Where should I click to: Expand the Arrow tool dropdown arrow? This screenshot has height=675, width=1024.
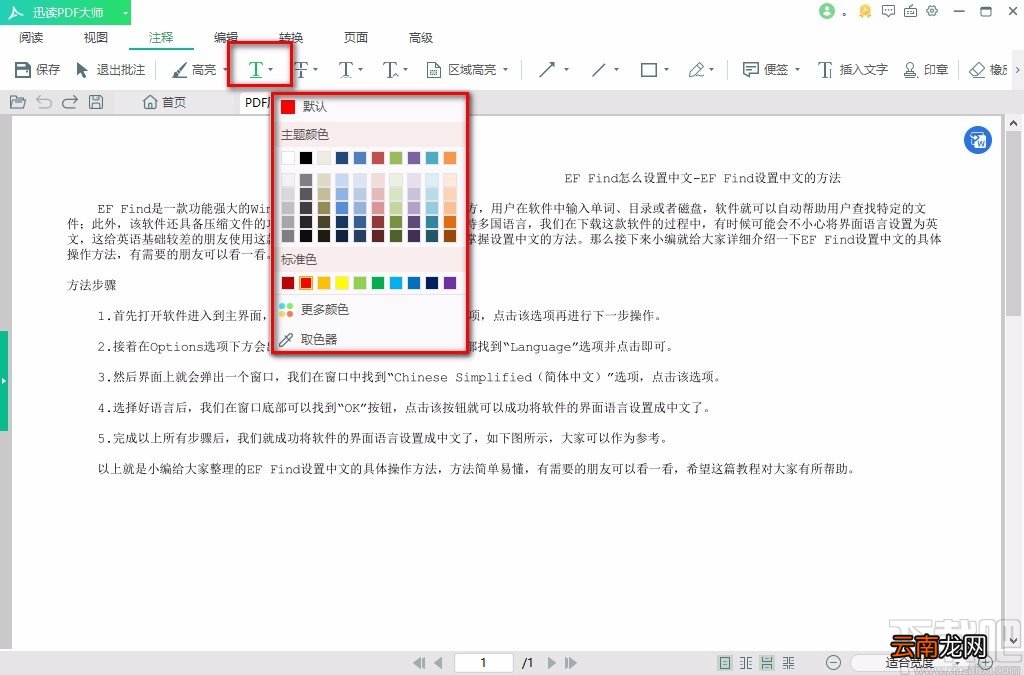pyautogui.click(x=566, y=69)
